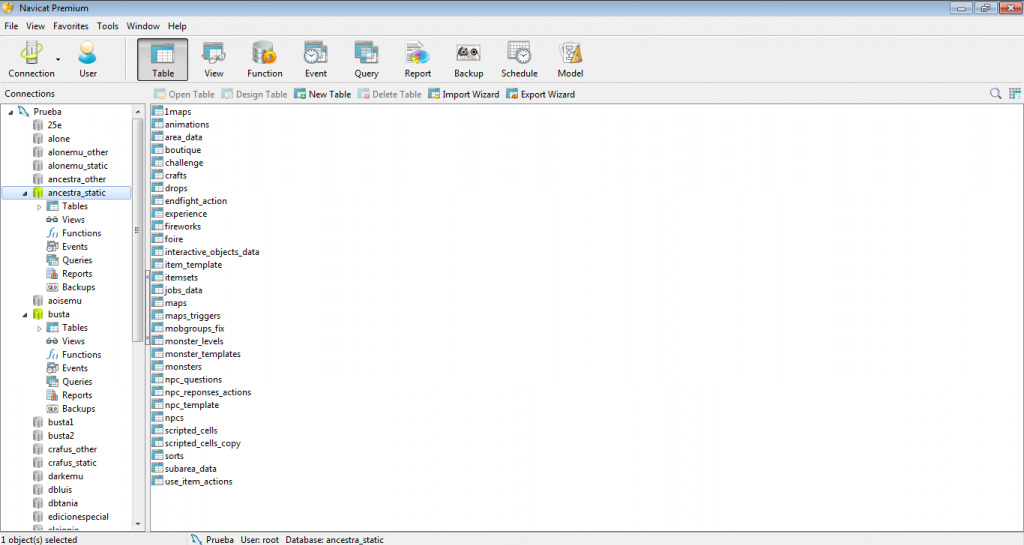
Task: Select the Model toolbar icon
Action: [570, 59]
